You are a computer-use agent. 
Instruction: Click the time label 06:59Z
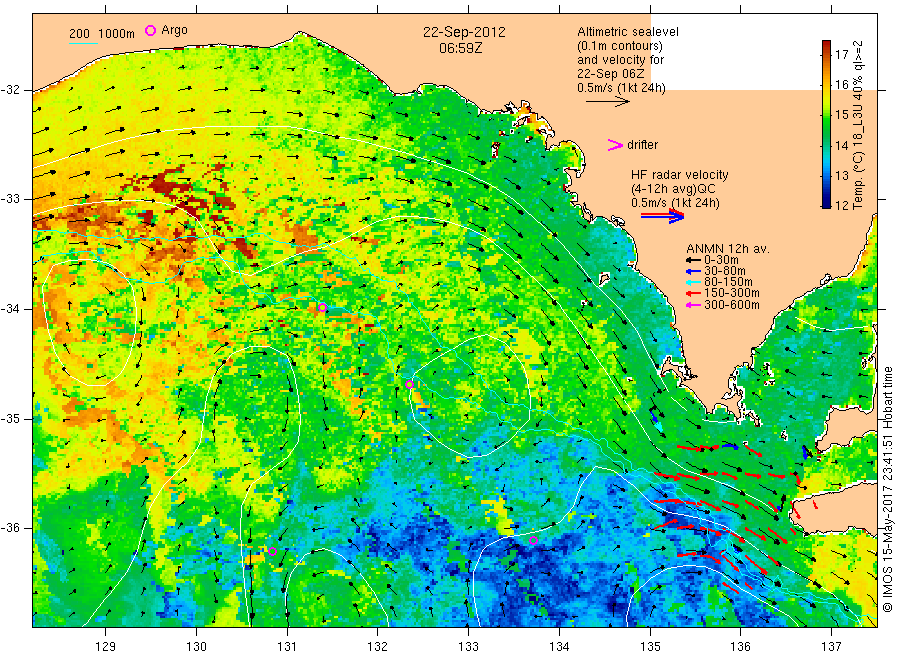click(x=461, y=48)
